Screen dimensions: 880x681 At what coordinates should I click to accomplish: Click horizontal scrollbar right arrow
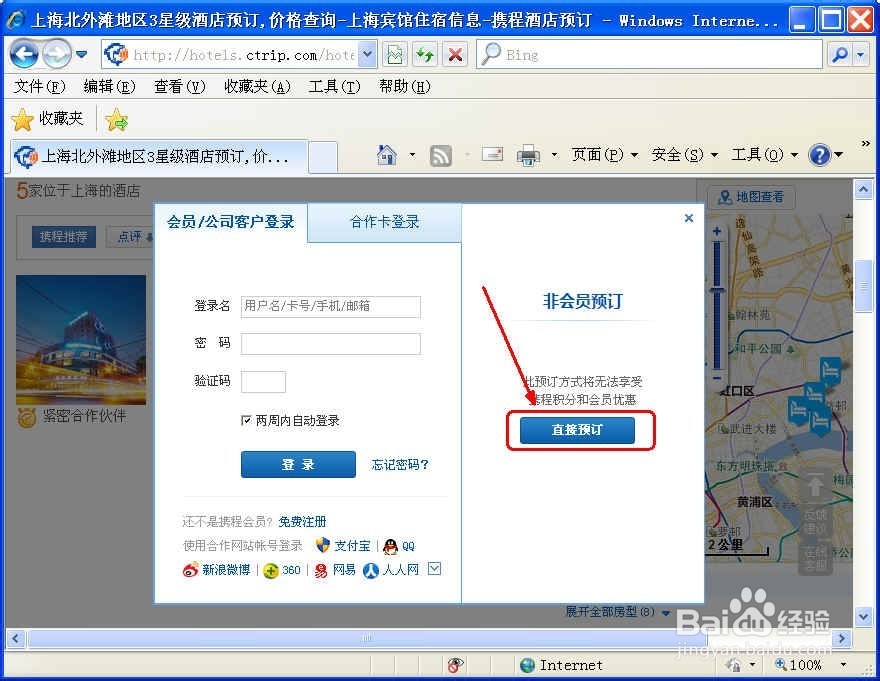click(841, 638)
